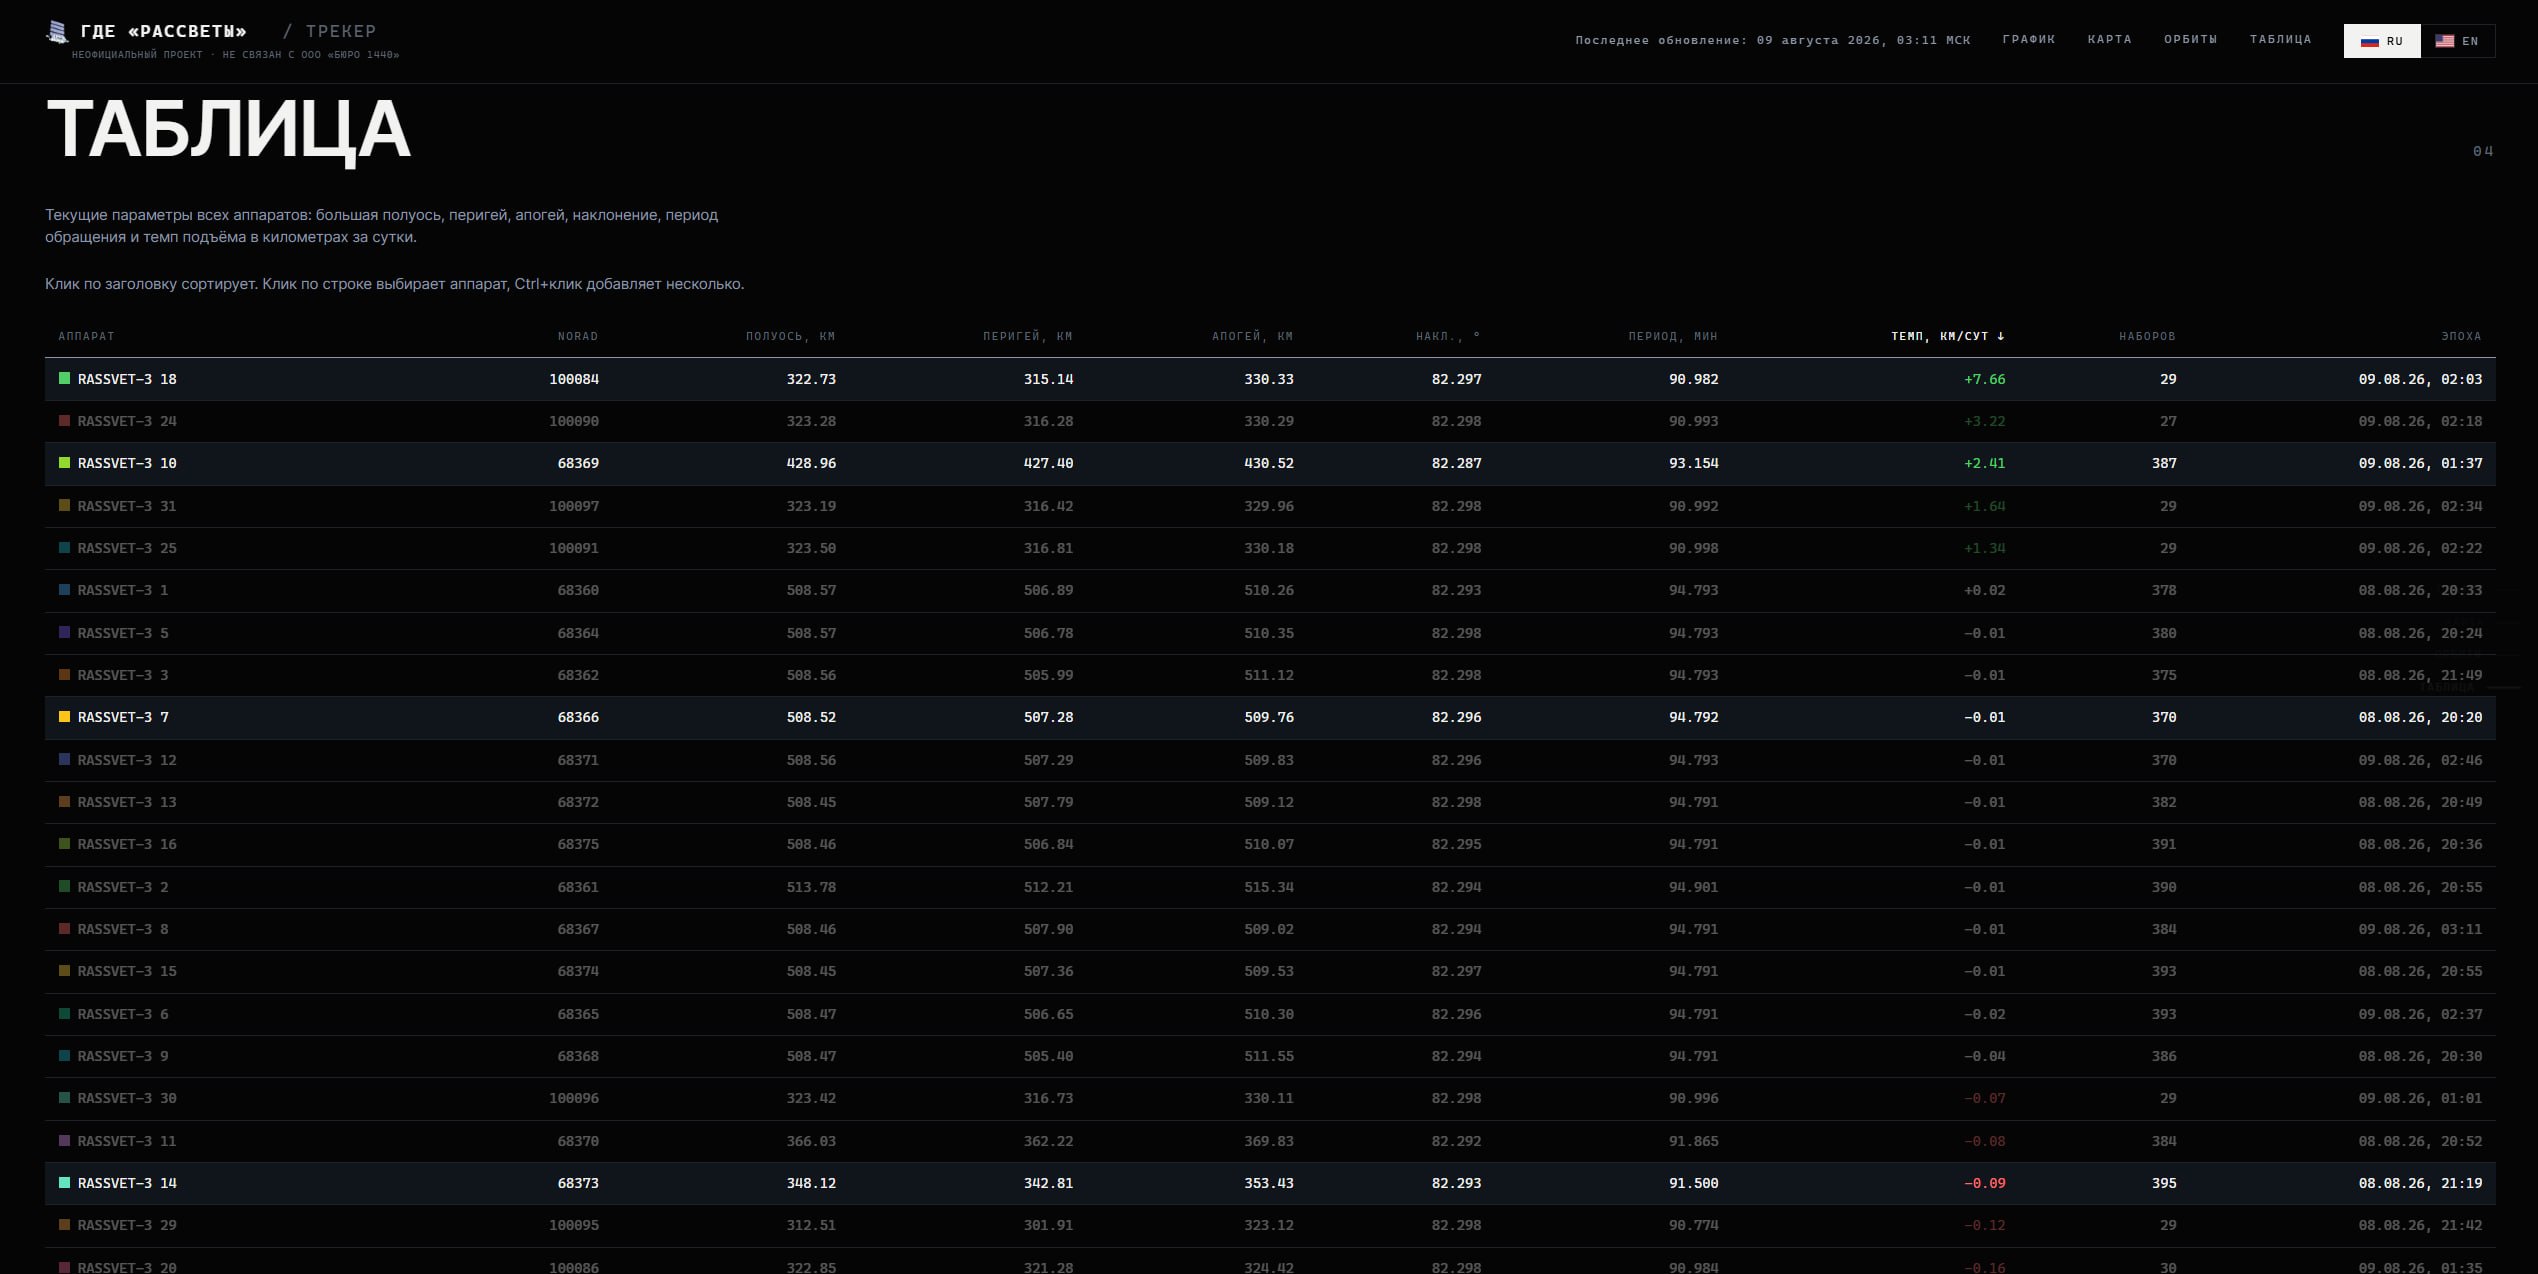Click the apogee value 515.34
Image resolution: width=2538 pixels, height=1274 pixels.
1269,887
